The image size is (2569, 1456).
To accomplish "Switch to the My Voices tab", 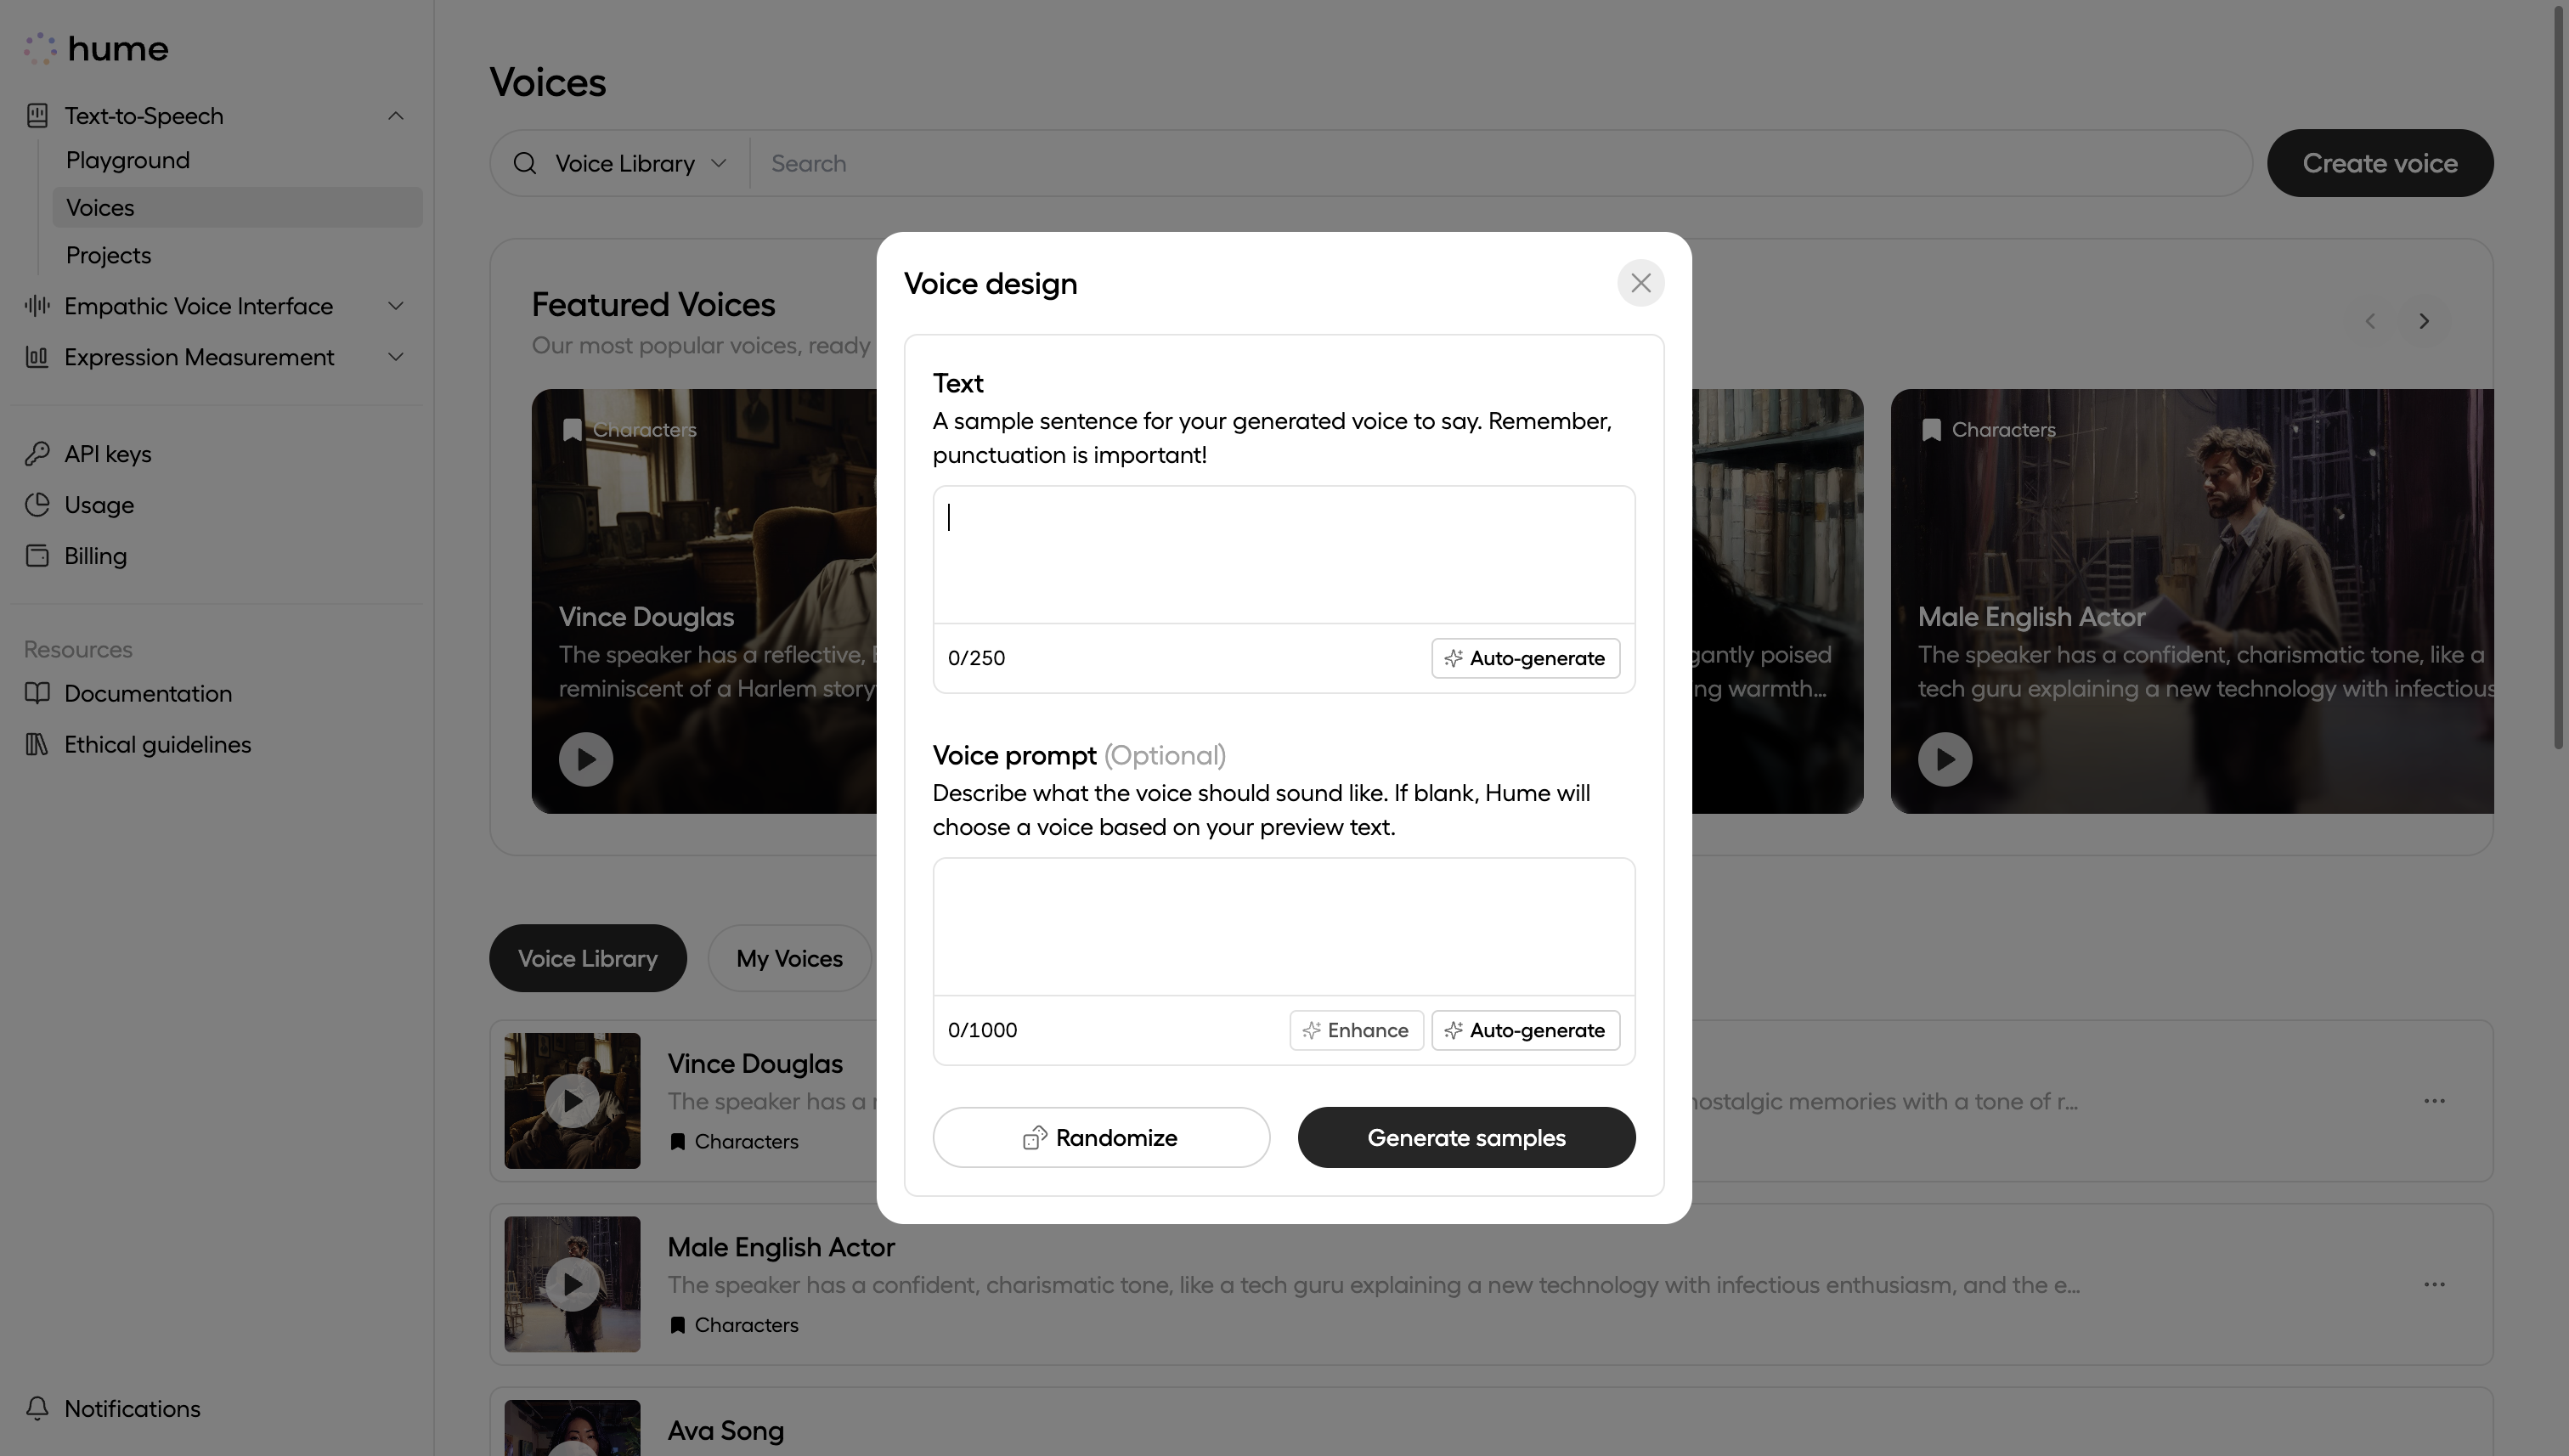I will pos(789,958).
